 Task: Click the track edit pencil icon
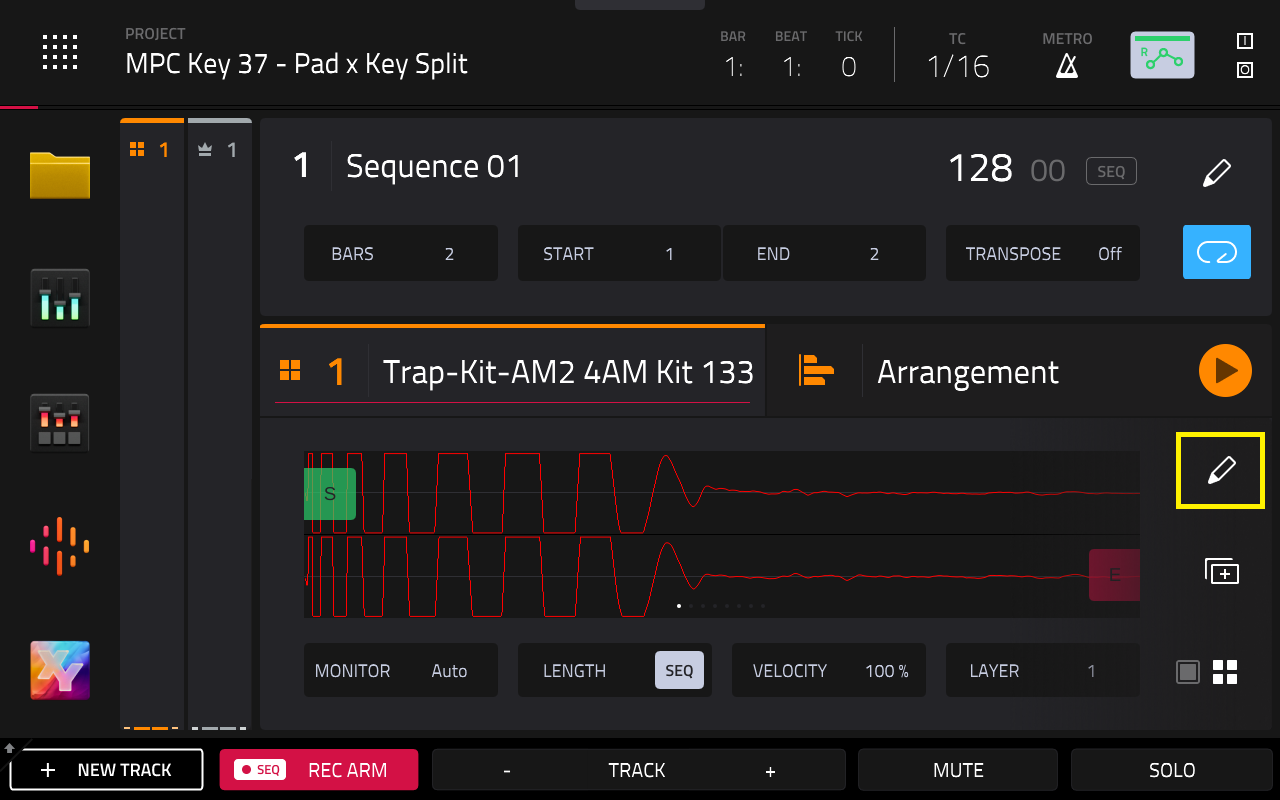tap(1221, 470)
